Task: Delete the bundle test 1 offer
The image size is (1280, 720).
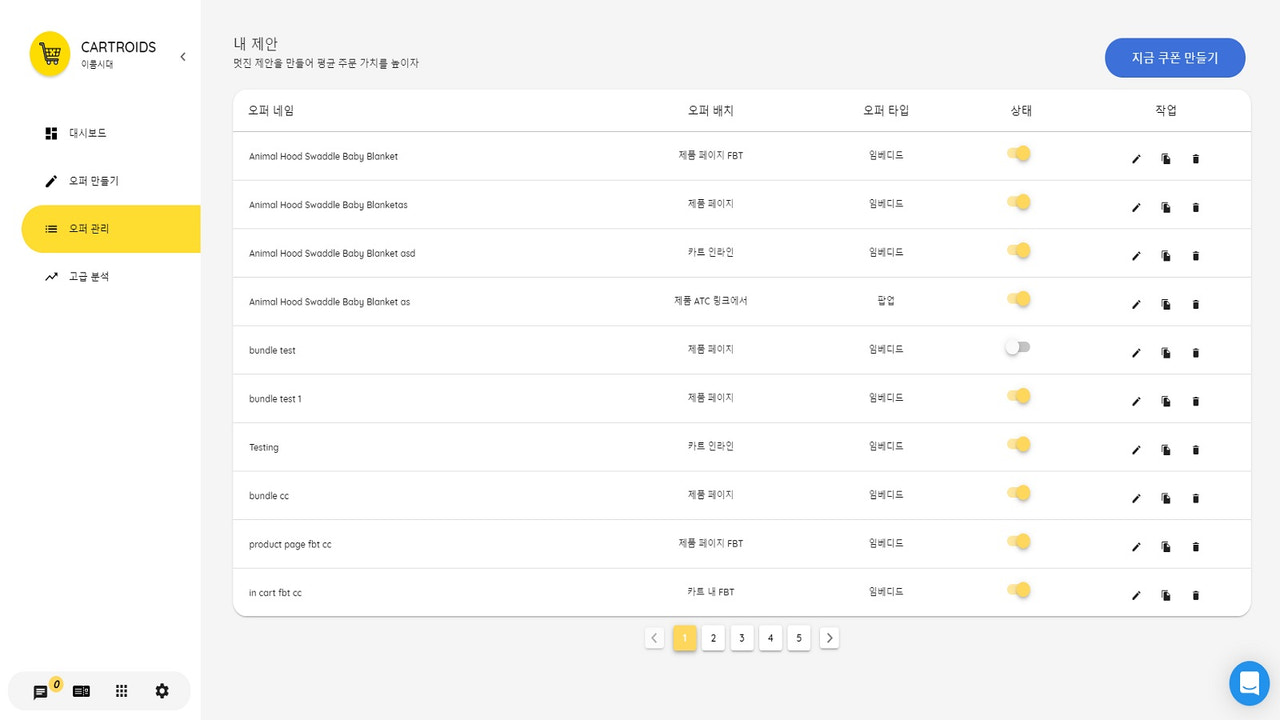Action: tap(1195, 402)
